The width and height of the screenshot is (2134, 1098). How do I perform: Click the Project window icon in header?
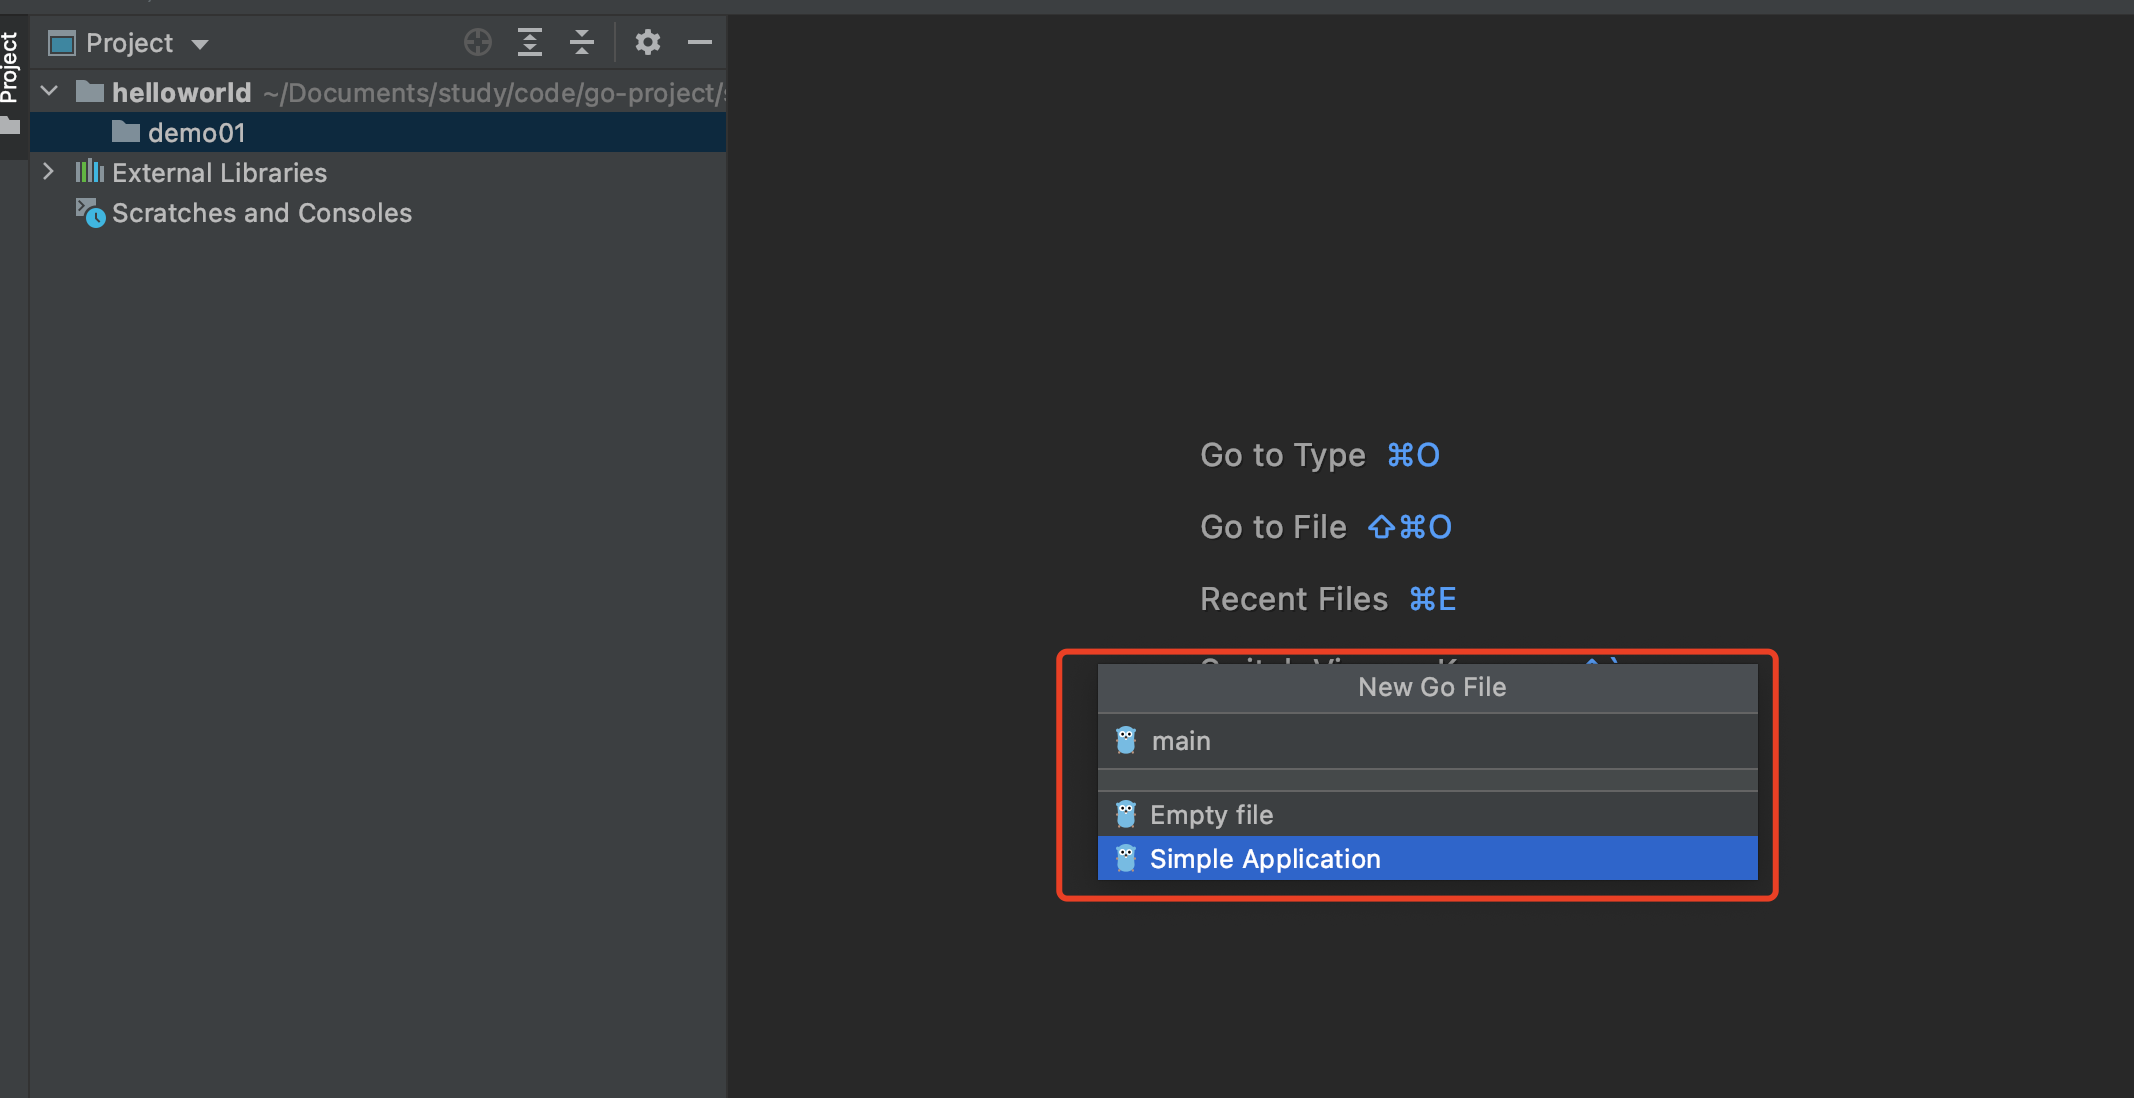click(x=62, y=43)
